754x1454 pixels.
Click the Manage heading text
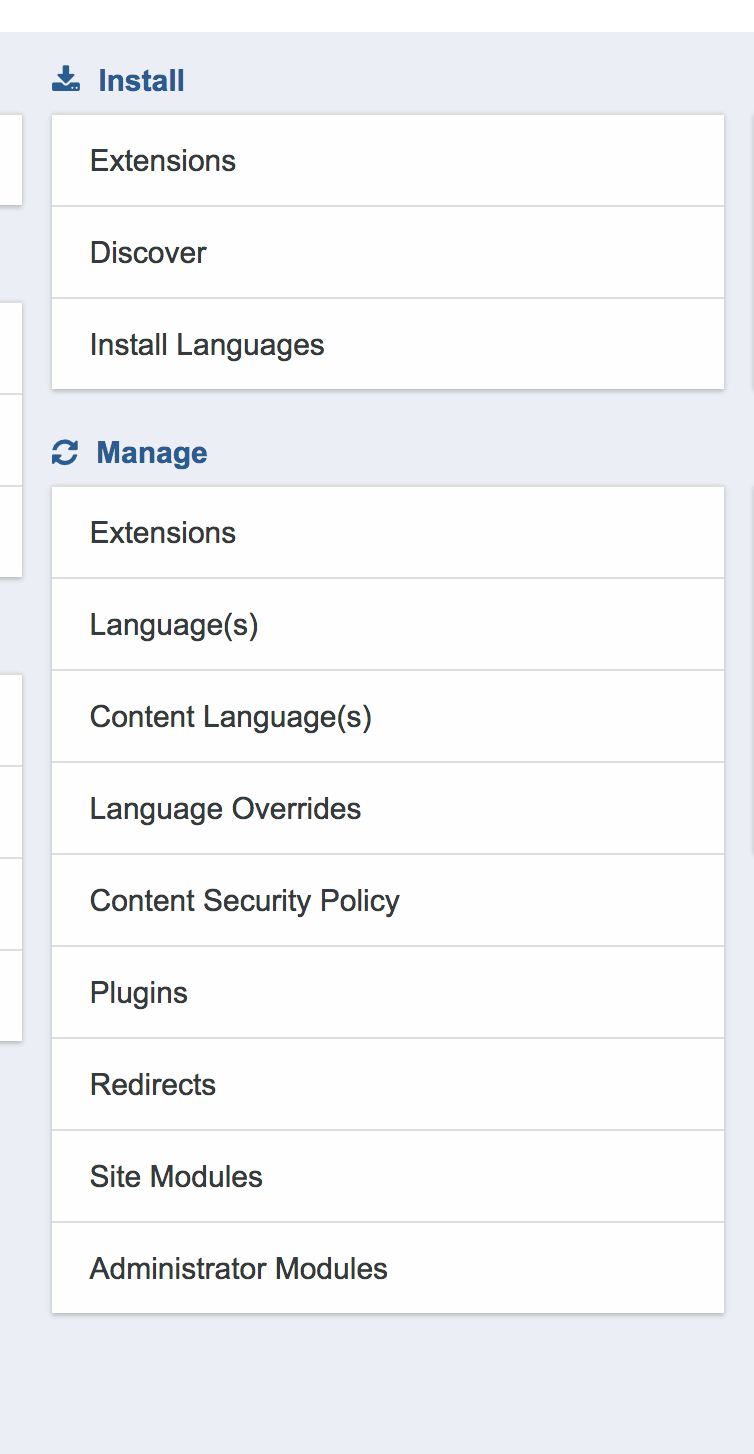(152, 453)
